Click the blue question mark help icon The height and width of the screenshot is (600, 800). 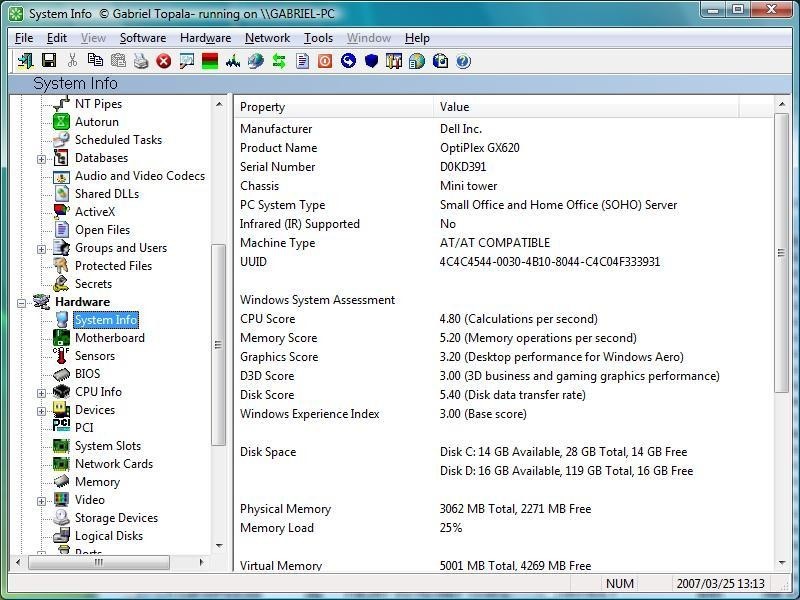[463, 61]
